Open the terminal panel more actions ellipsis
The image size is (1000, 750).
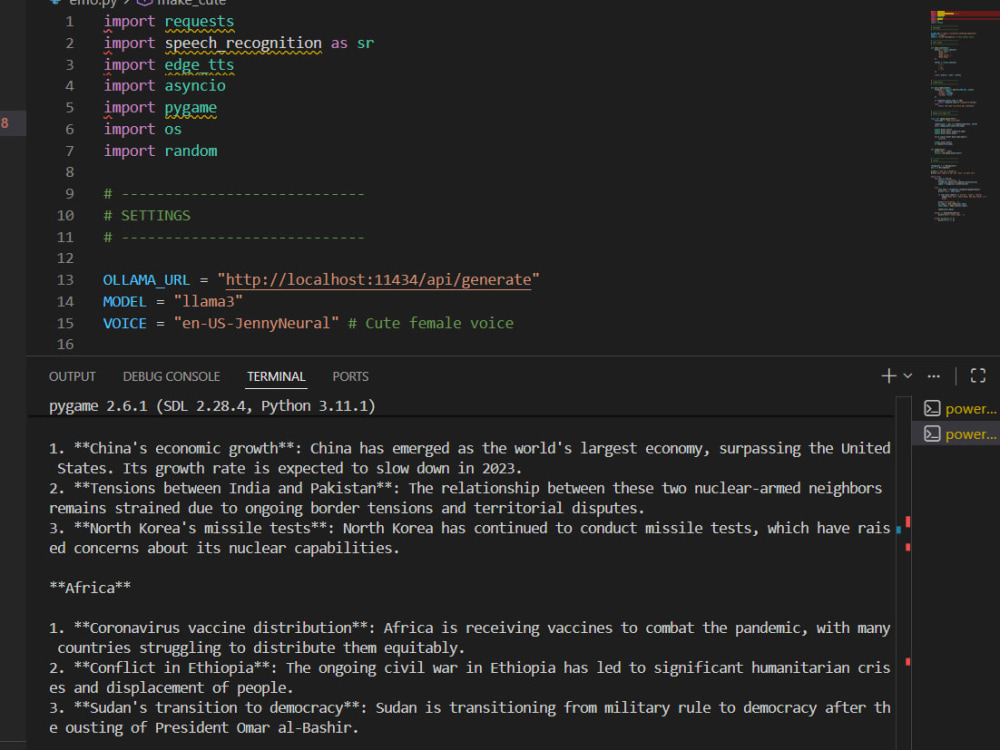click(x=934, y=376)
